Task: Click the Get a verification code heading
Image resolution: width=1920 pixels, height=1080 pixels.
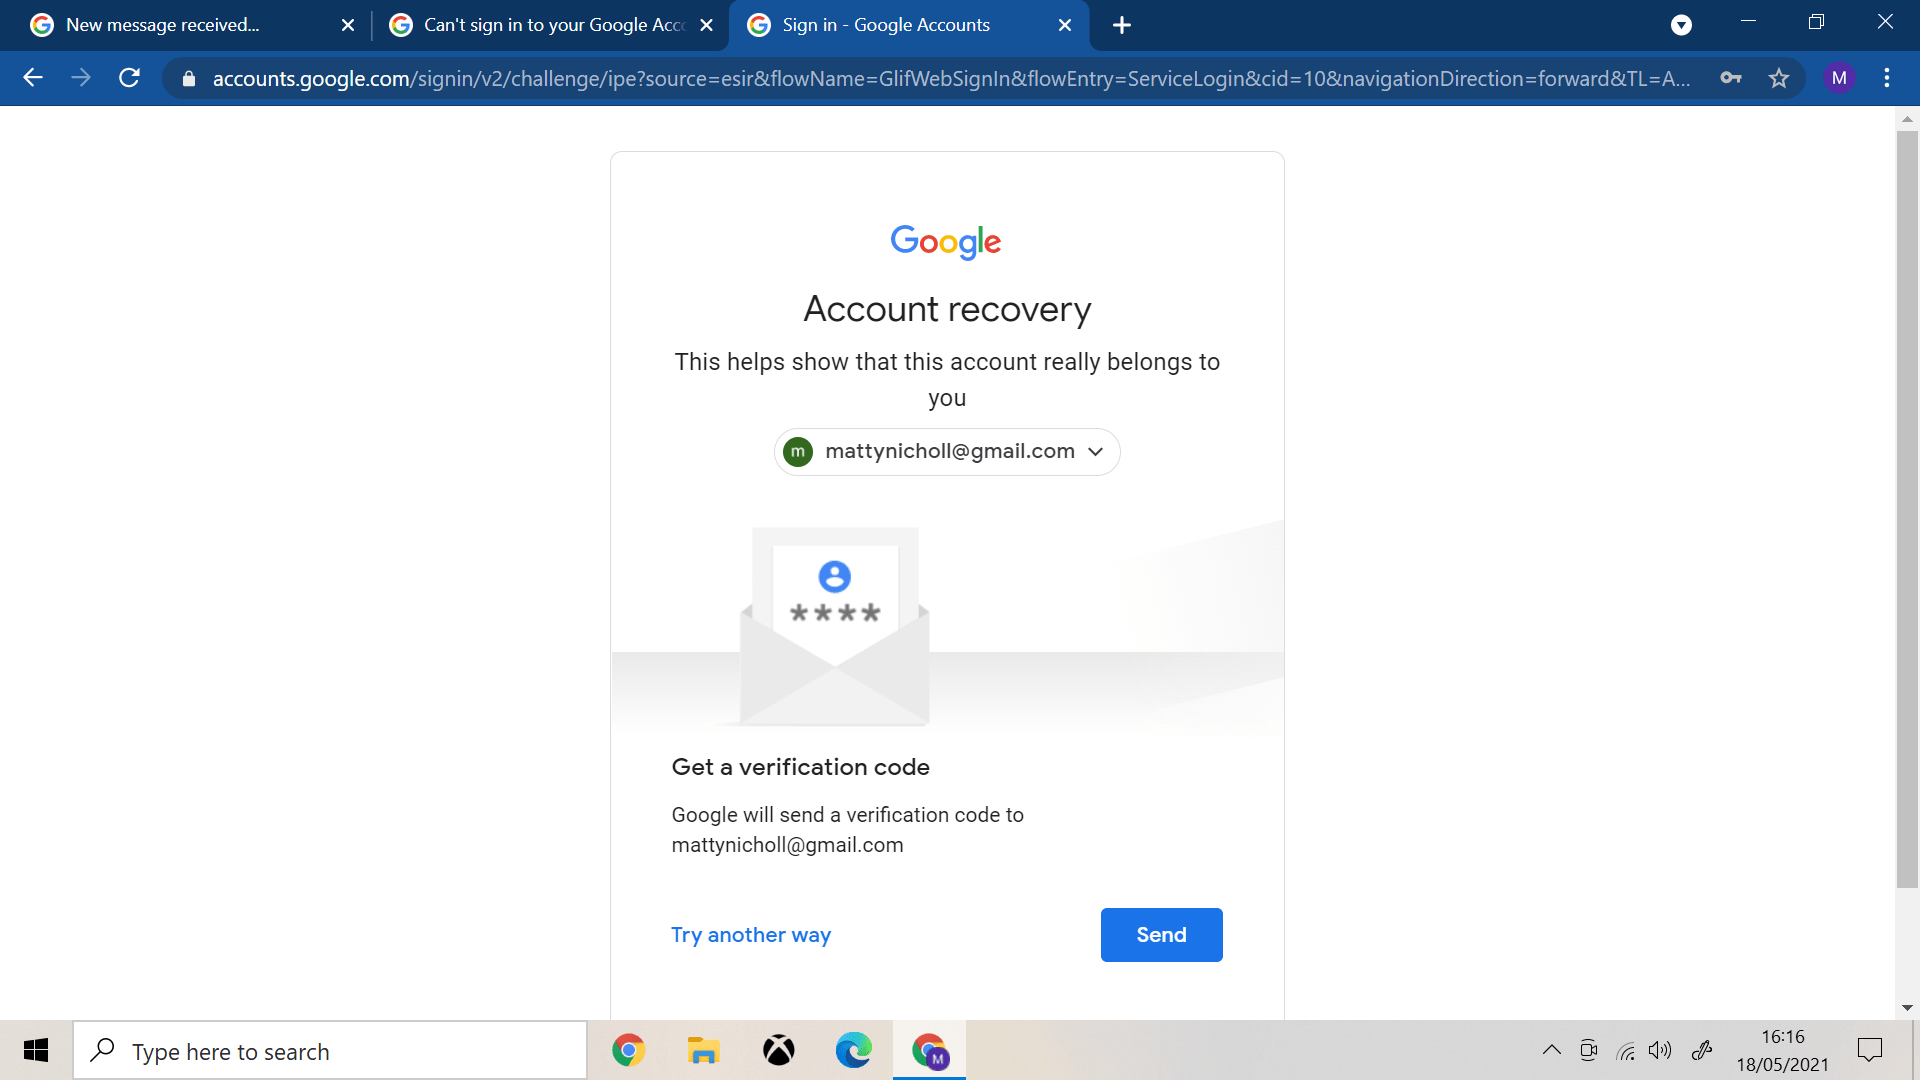Action: tap(801, 767)
